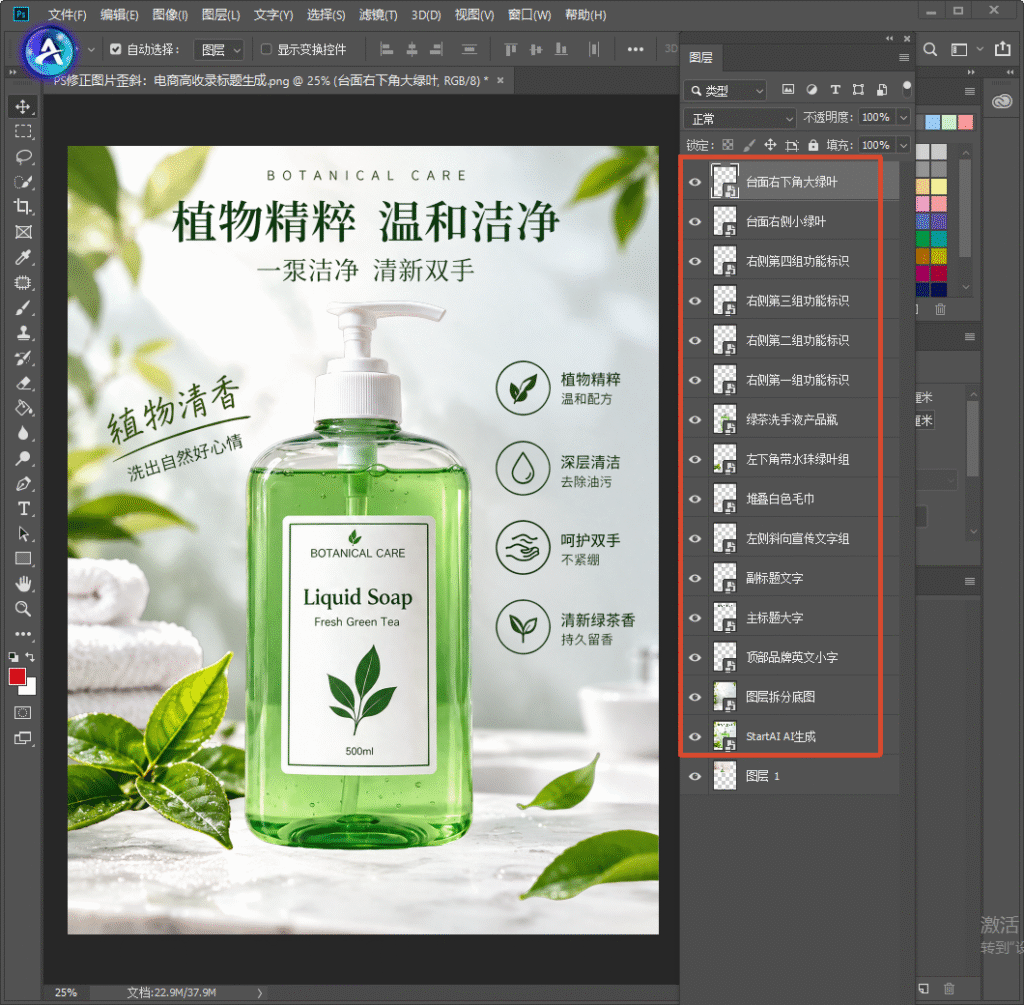
Task: Select the Paint Bucket tool
Action: pyautogui.click(x=23, y=408)
